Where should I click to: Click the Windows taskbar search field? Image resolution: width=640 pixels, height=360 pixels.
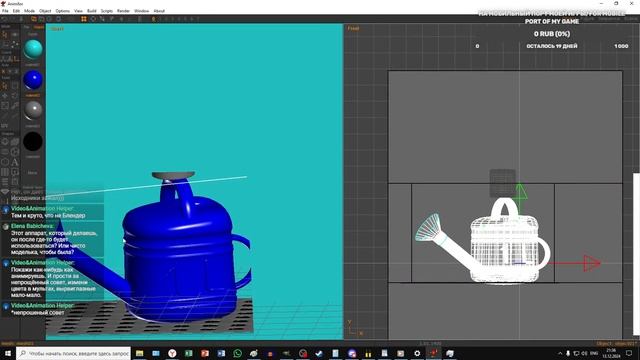73,353
